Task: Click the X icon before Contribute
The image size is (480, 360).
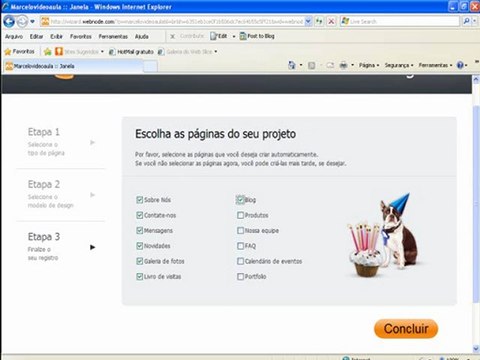Action: coord(173,36)
